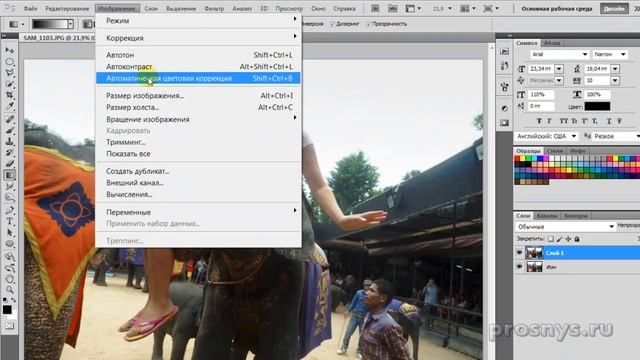Open the Коррекция submenu
This screenshot has width=640, height=360.
click(198, 38)
